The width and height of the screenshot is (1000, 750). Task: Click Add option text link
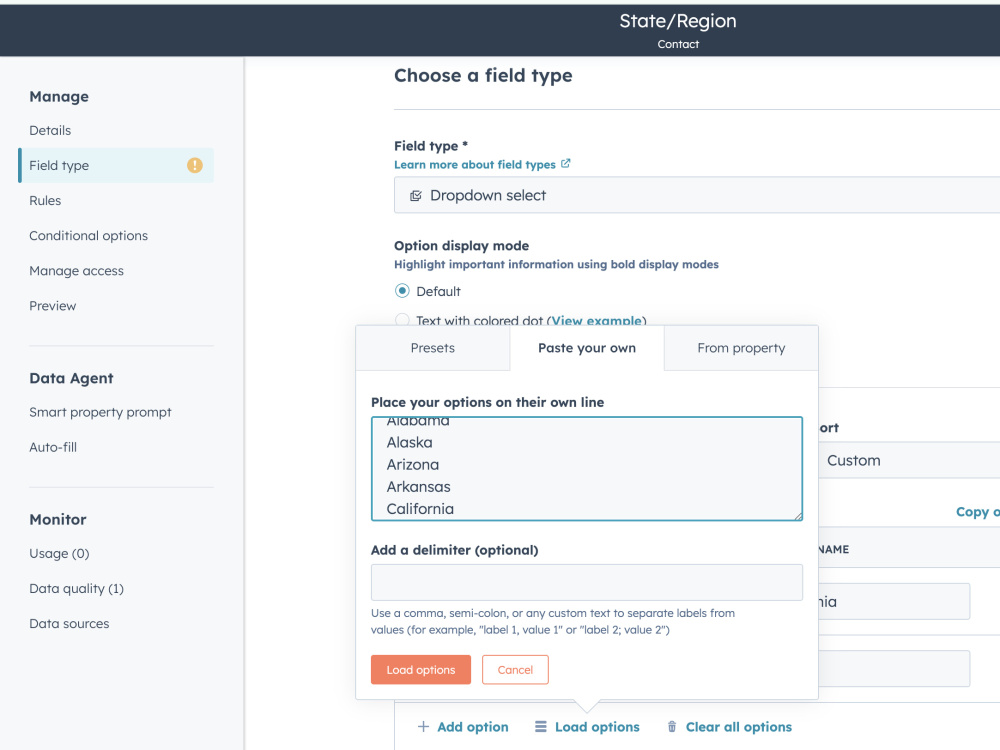coord(473,727)
